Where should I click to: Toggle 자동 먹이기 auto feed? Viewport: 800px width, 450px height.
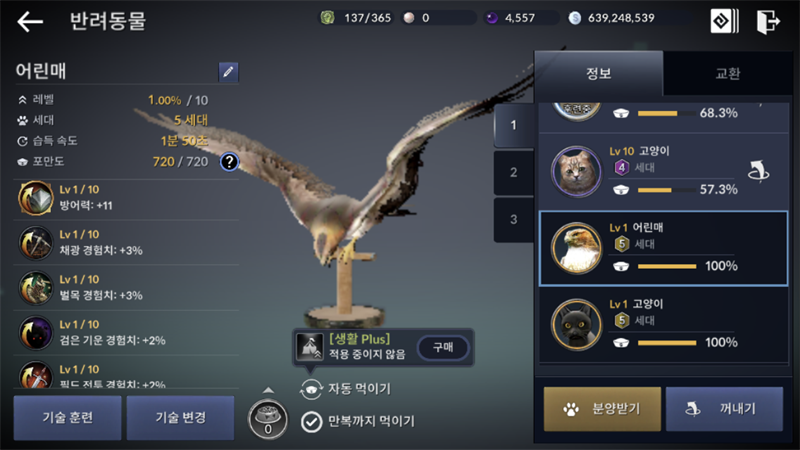311,389
